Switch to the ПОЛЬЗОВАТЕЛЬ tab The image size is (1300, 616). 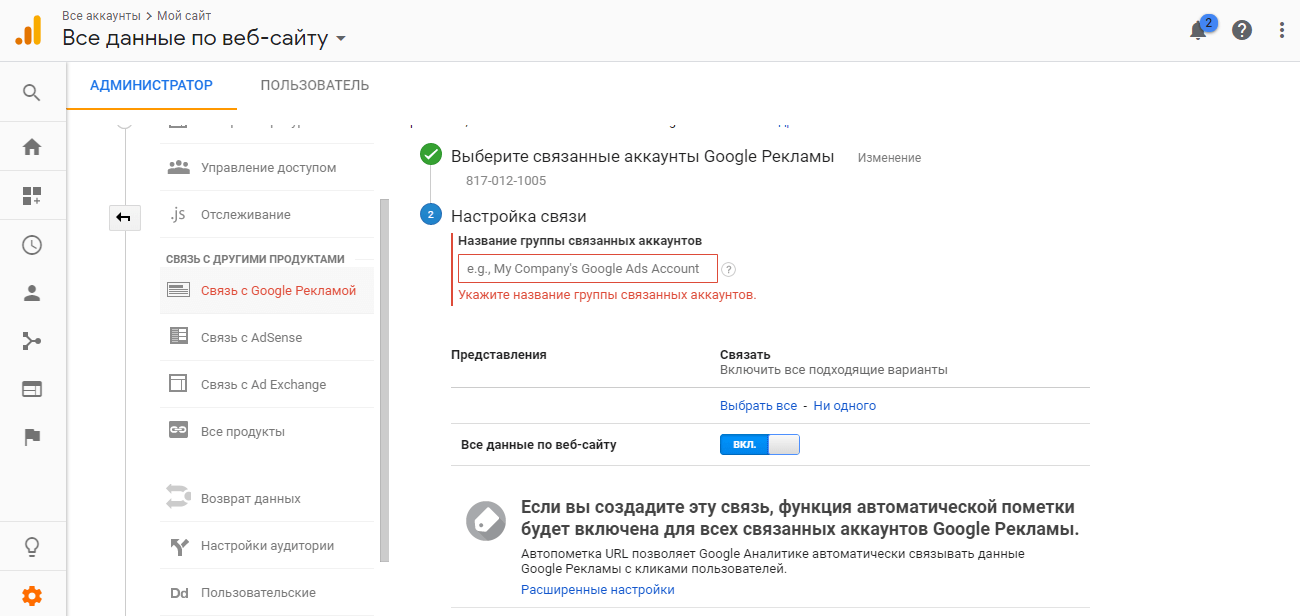click(x=313, y=85)
